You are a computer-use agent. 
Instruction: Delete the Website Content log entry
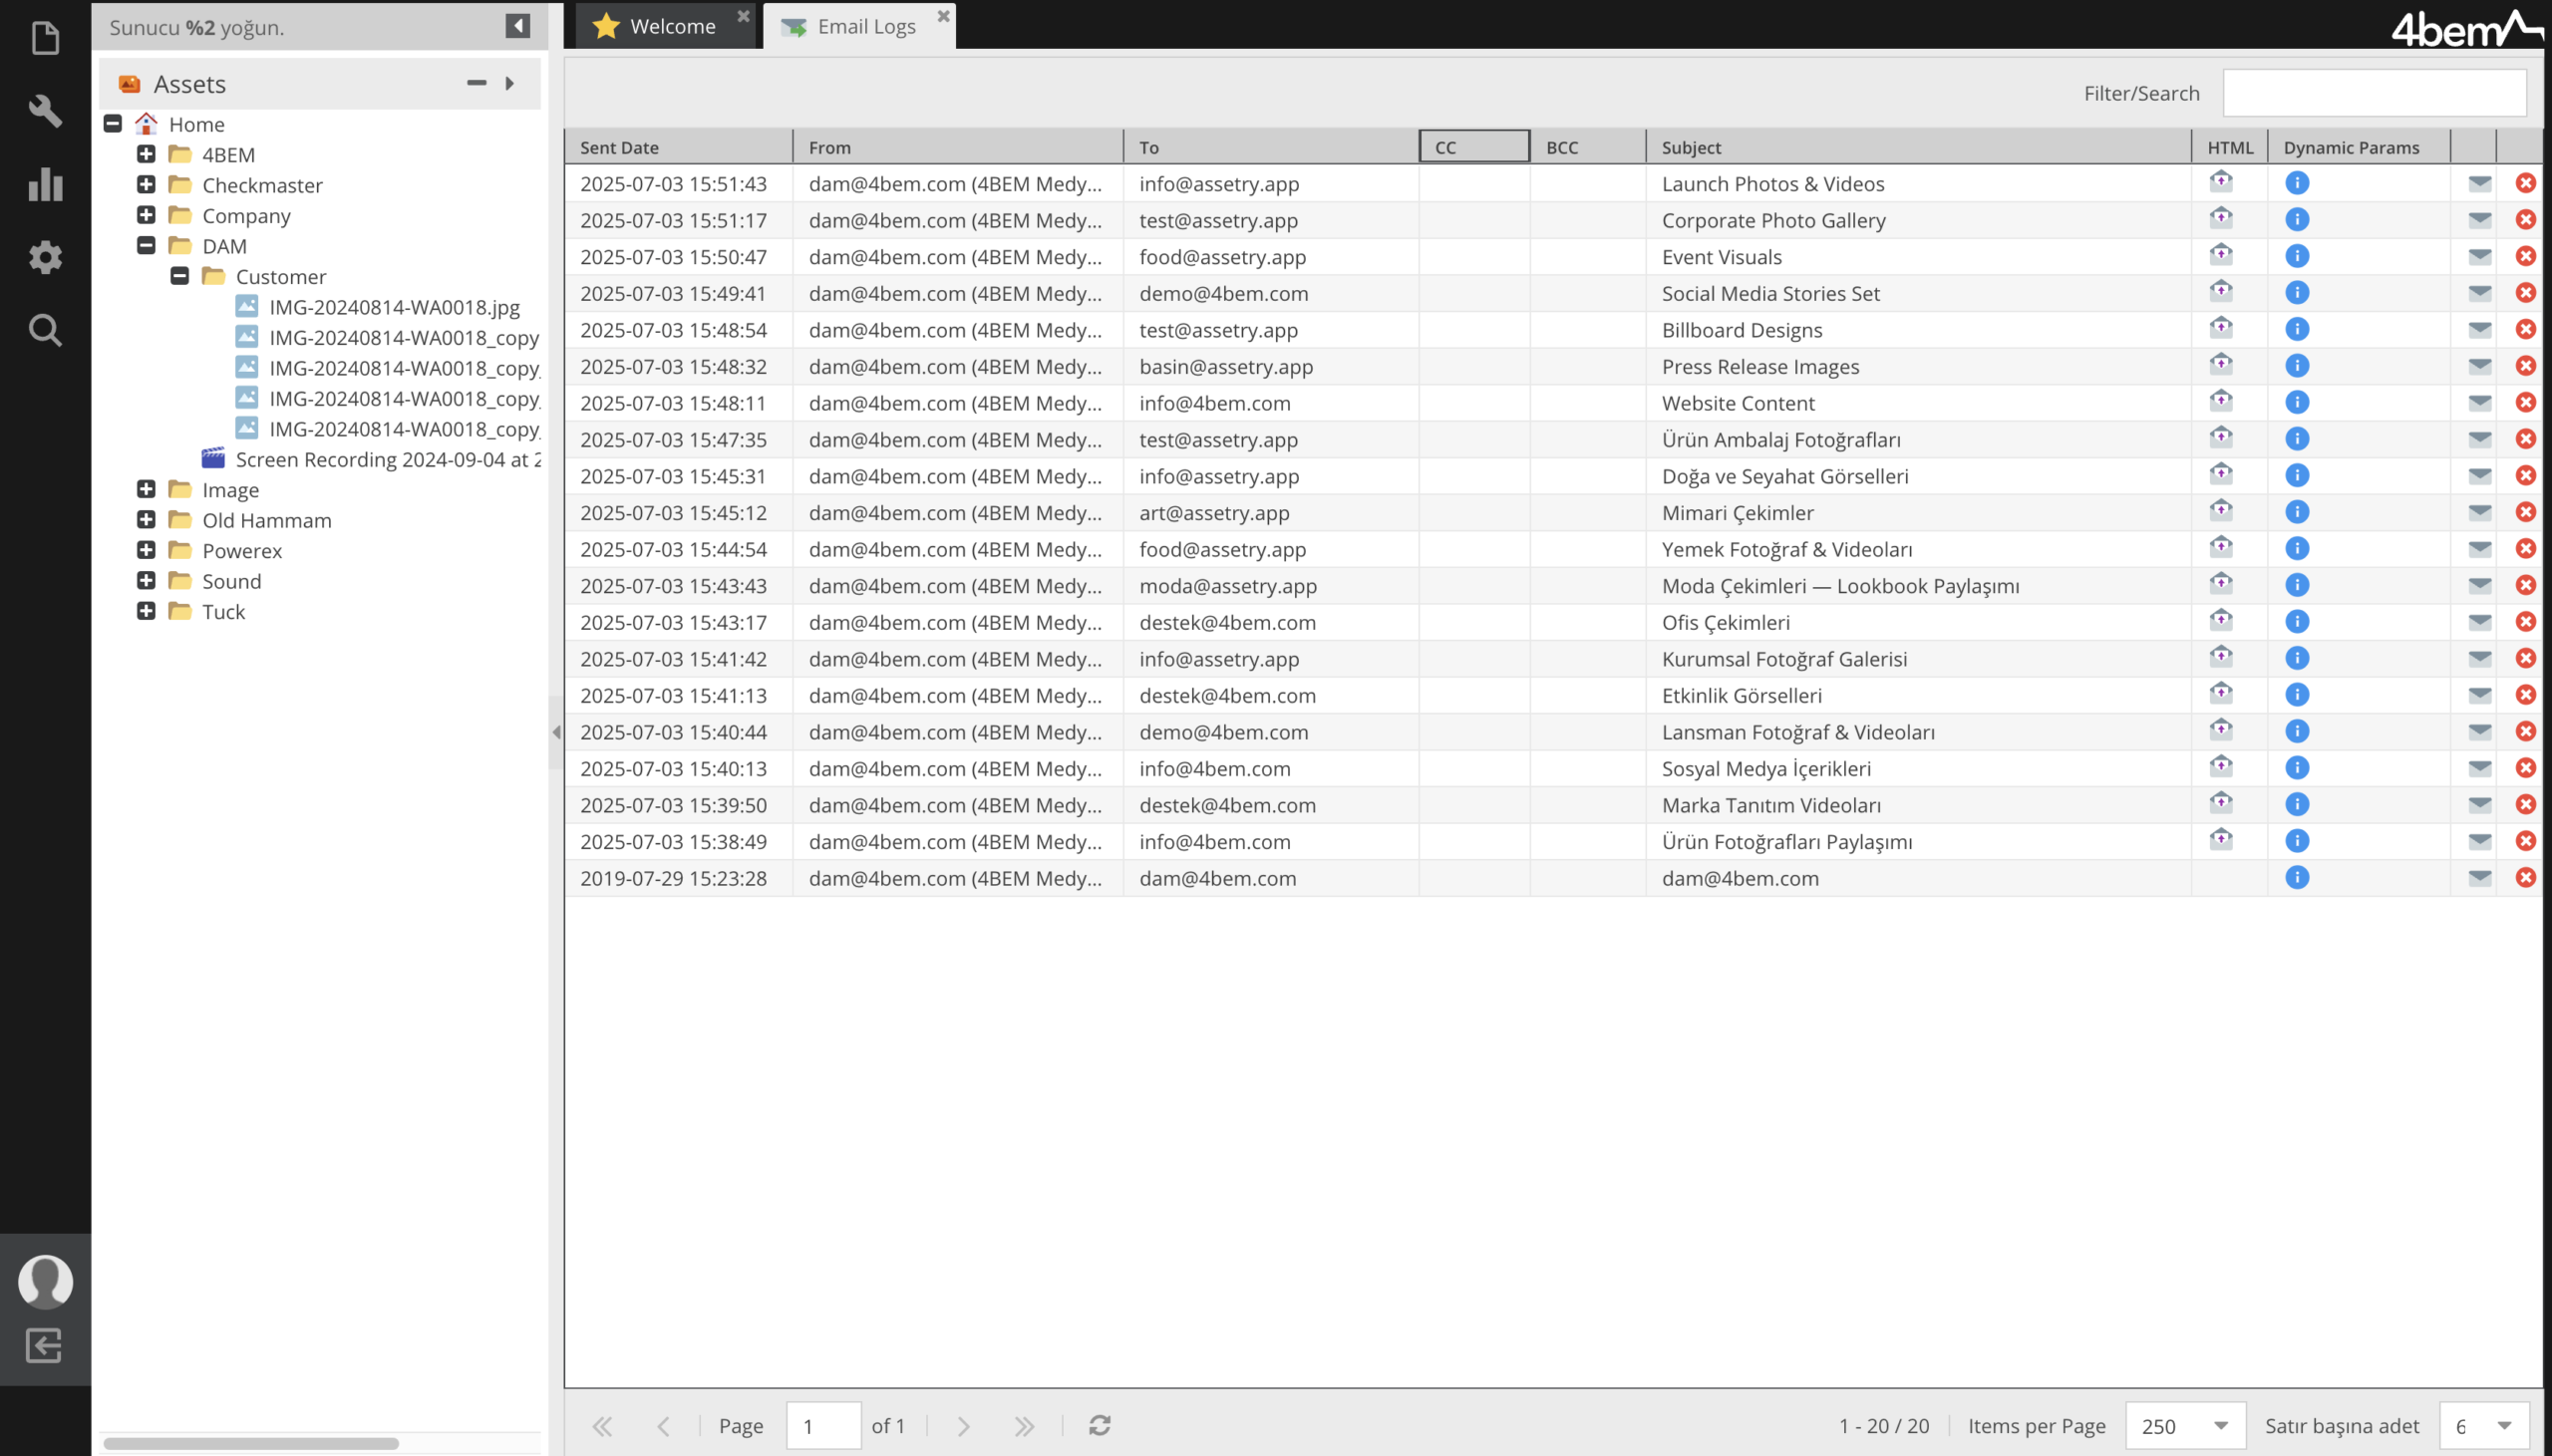[x=2525, y=402]
